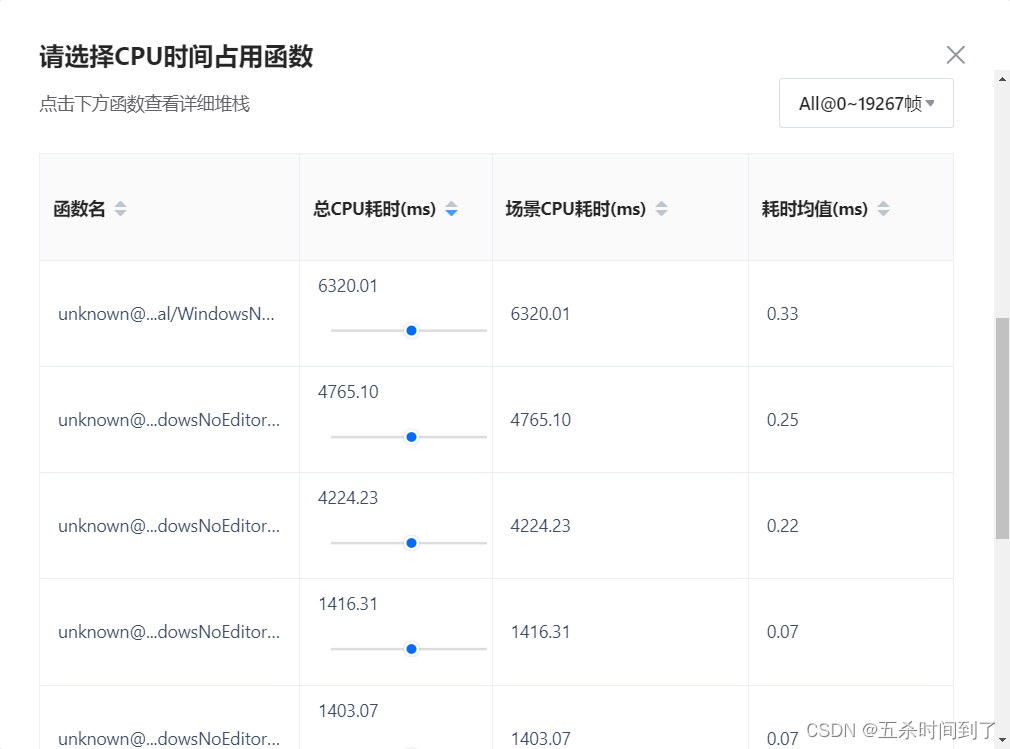Sort 耗时均值(ms) descending

point(884,213)
